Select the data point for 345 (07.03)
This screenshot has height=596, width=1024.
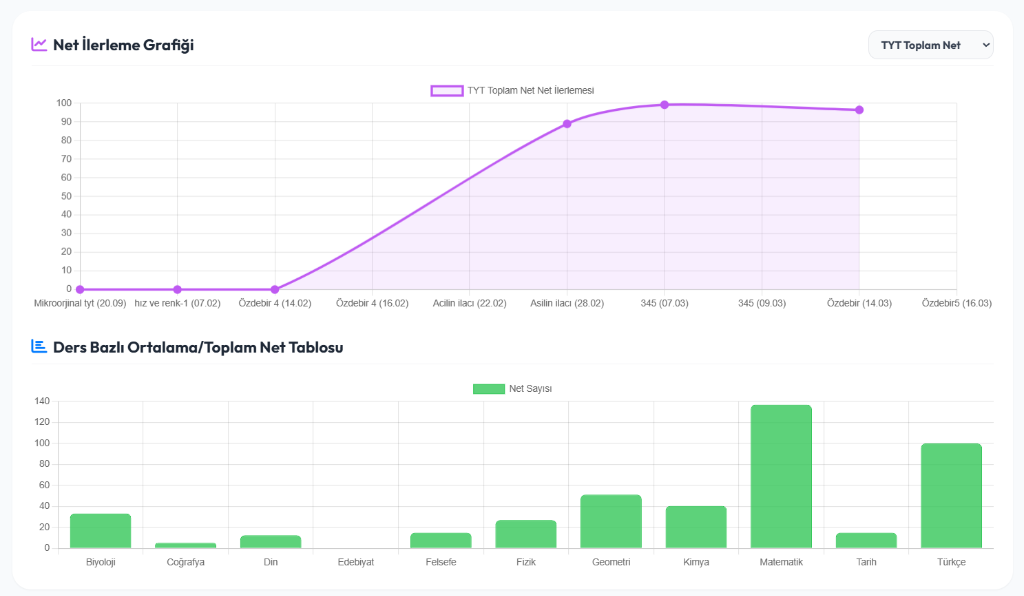(x=664, y=105)
